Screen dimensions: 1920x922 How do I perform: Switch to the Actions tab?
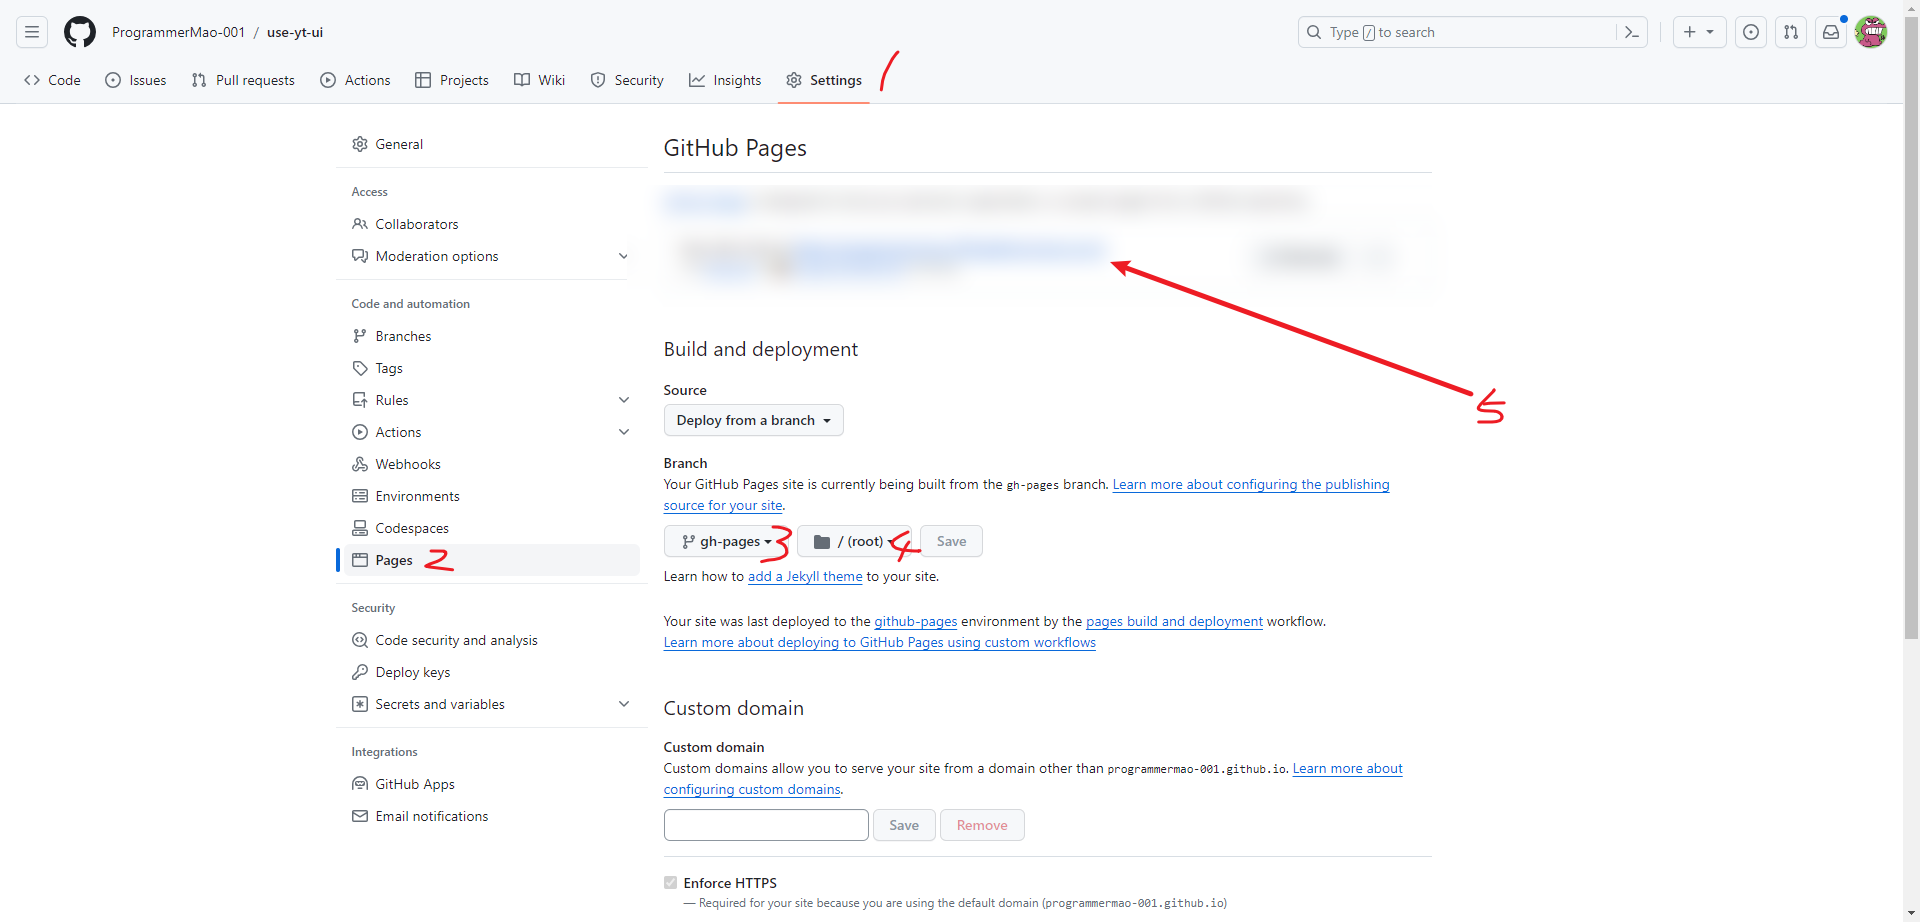pyautogui.click(x=355, y=80)
